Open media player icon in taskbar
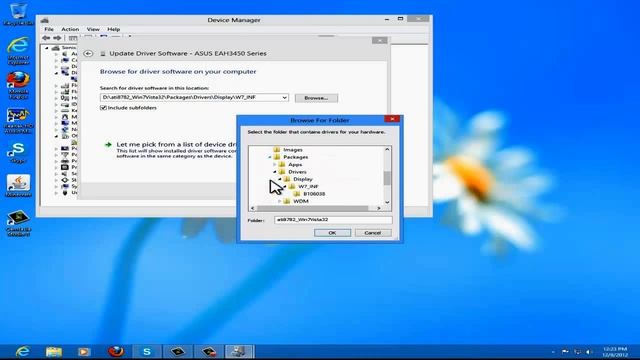640x360 pixels. (x=84, y=351)
